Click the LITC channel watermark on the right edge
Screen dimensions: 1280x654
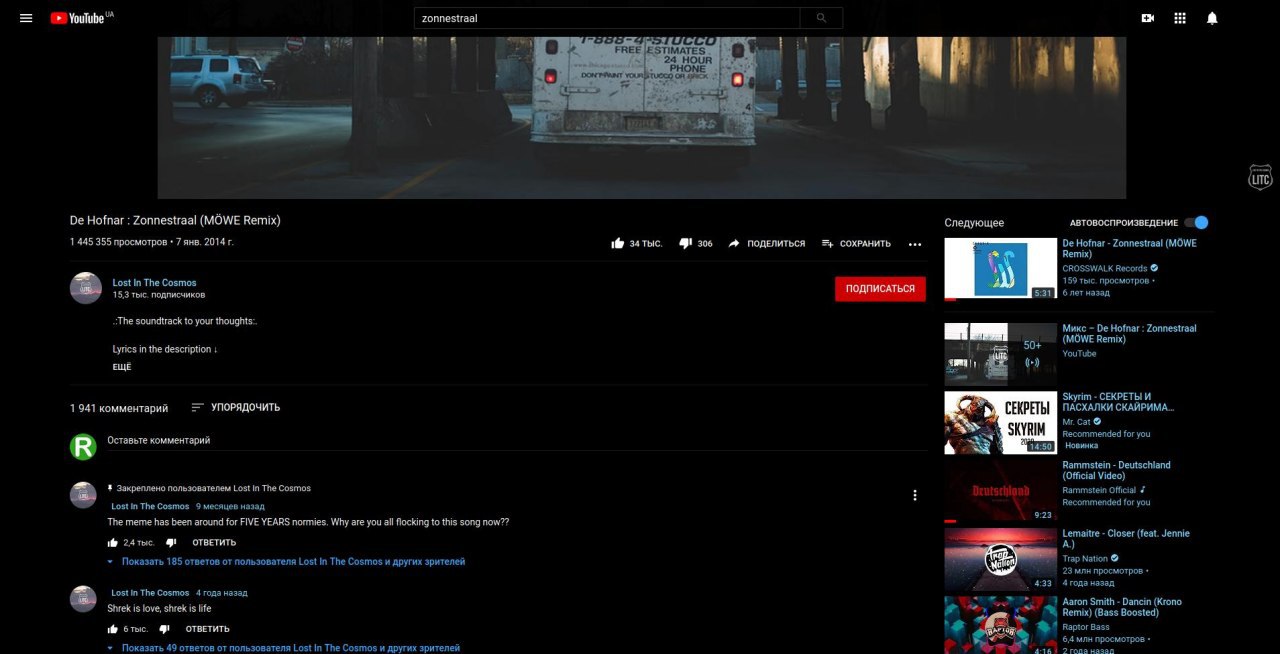point(1260,177)
